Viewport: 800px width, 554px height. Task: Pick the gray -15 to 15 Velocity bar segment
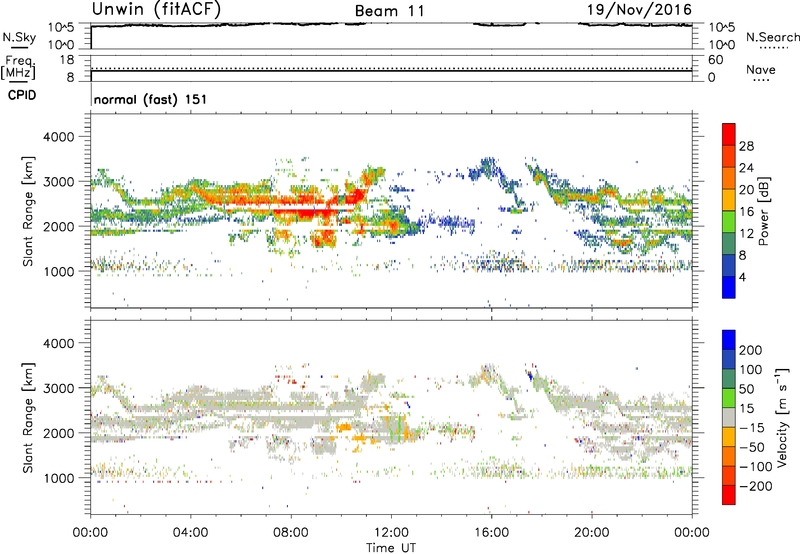pyautogui.click(x=729, y=417)
